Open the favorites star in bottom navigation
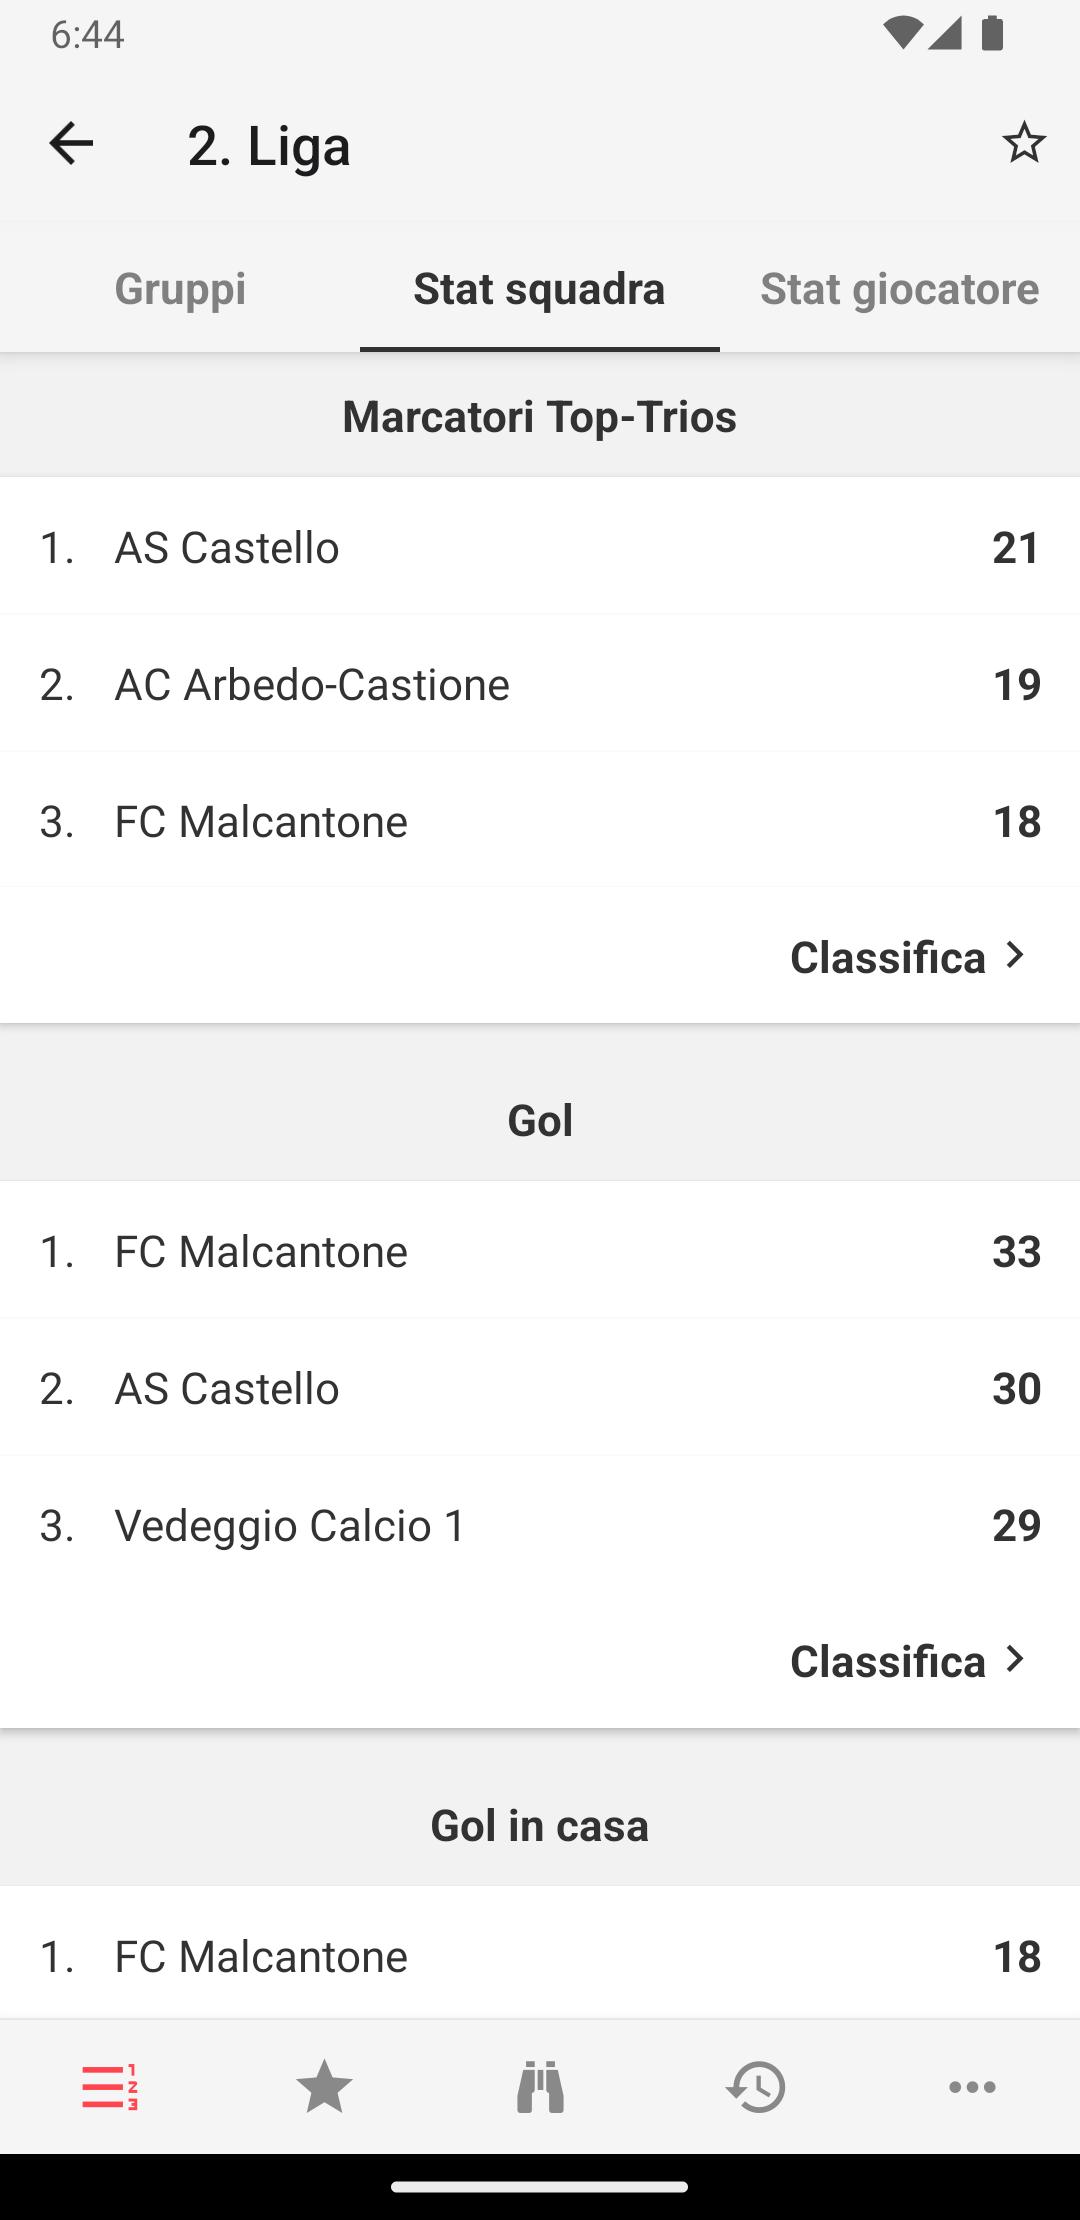This screenshot has height=2220, width=1080. pos(324,2087)
